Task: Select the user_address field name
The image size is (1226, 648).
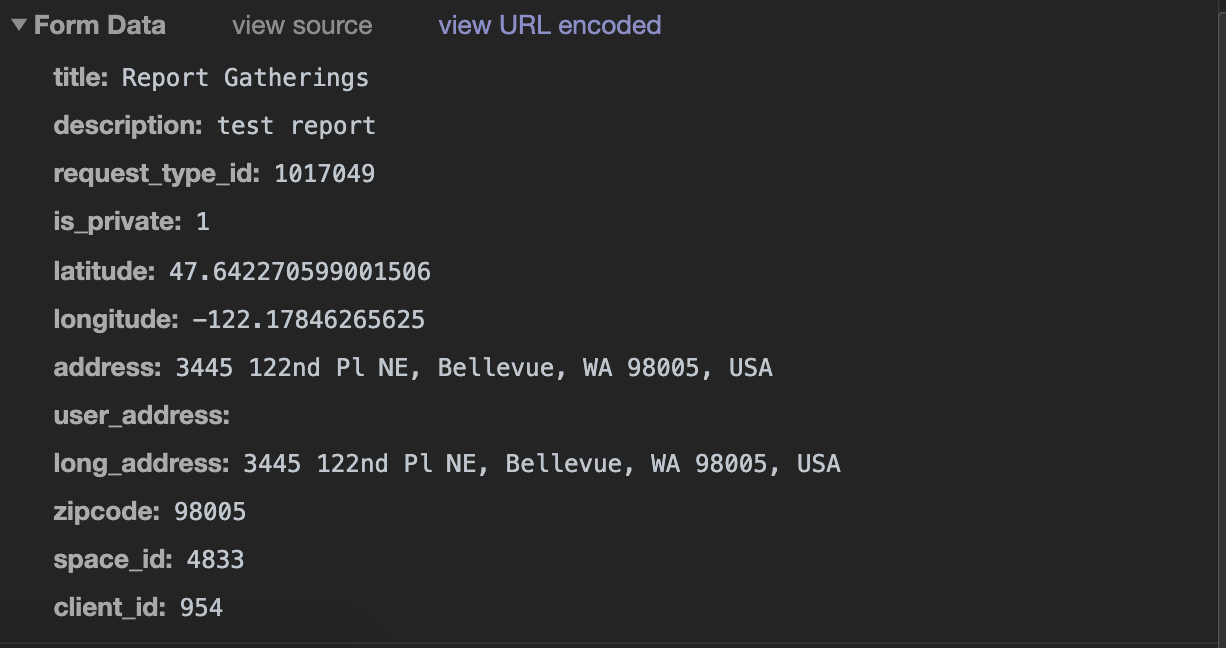Action: [141, 416]
